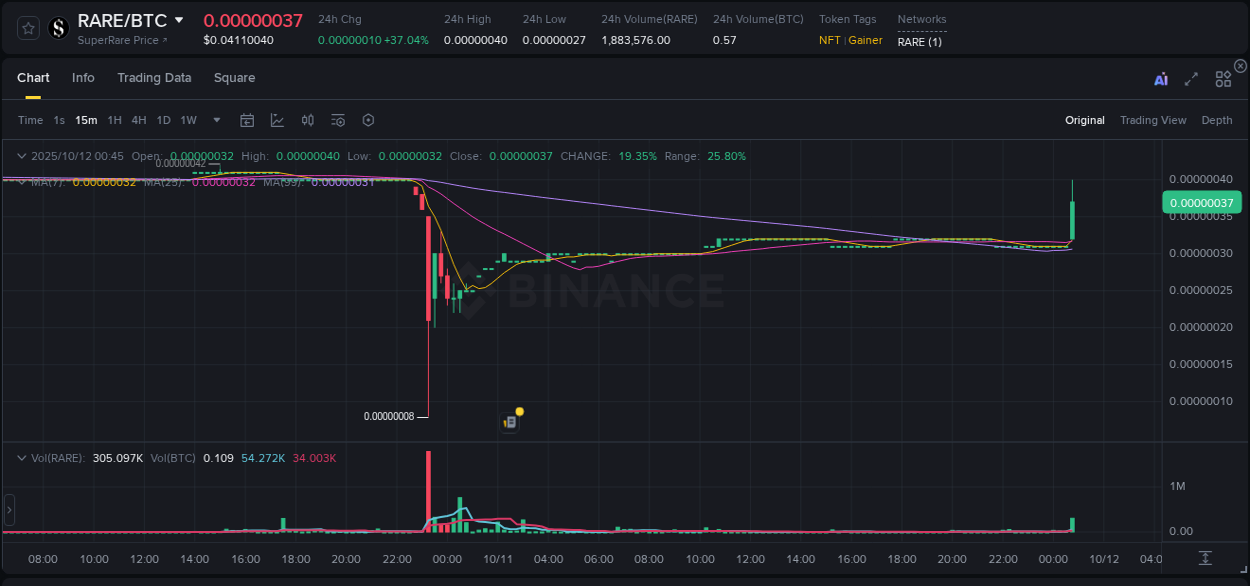Open chart settings hexagon icon
Image resolution: width=1250 pixels, height=586 pixels.
pyautogui.click(x=368, y=120)
